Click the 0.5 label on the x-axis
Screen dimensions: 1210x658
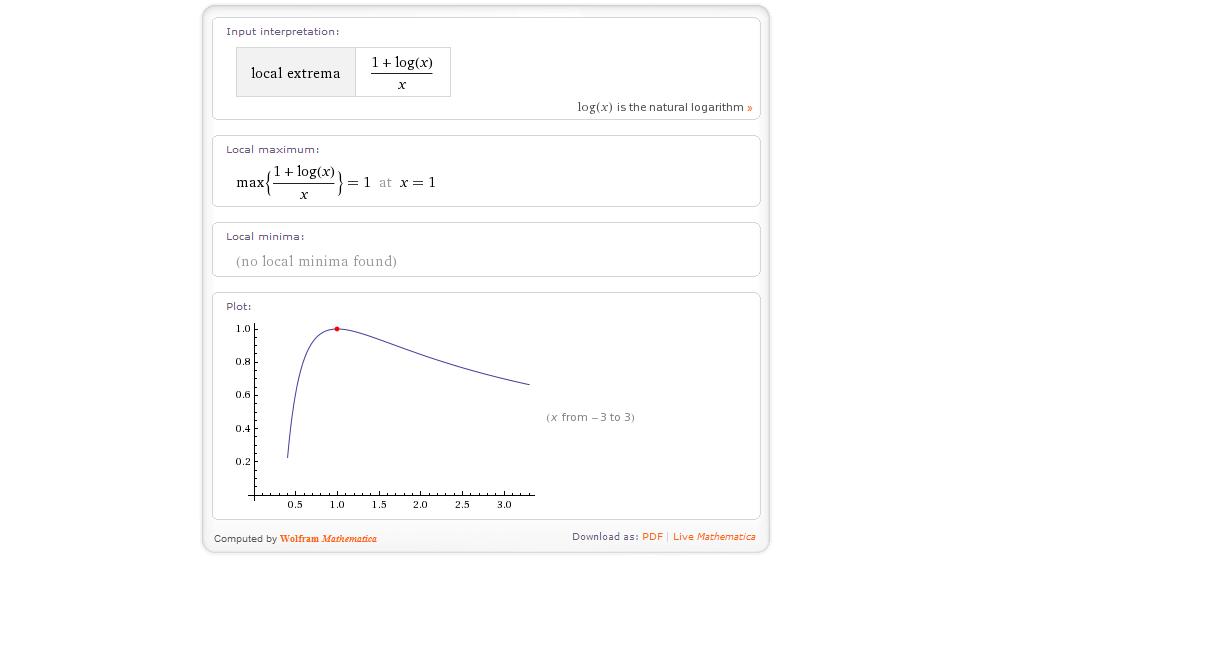coord(295,505)
